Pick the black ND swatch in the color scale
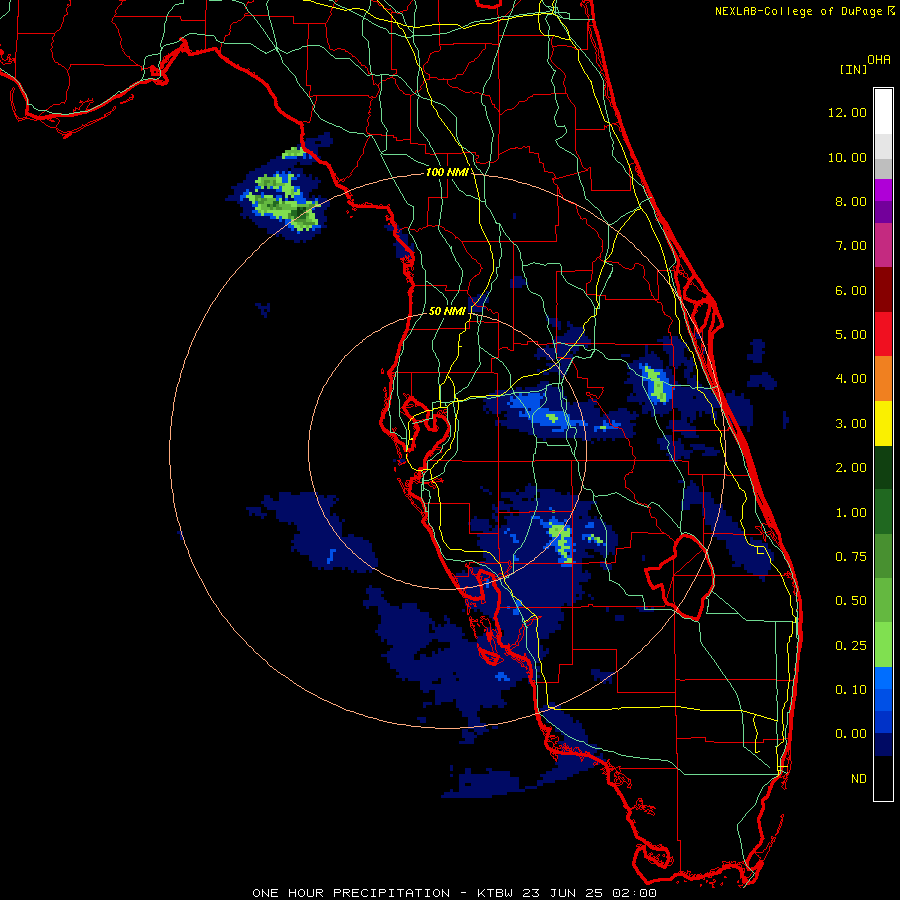Viewport: 900px width, 900px height. pos(883,778)
